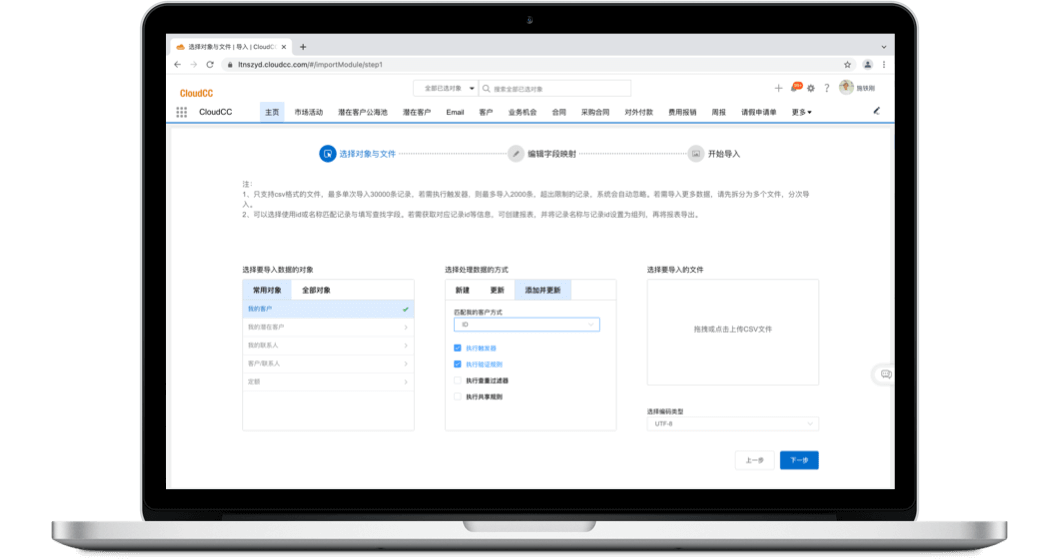Open the 业务机会 navigation tab
The width and height of the screenshot is (1060, 559).
523,112
